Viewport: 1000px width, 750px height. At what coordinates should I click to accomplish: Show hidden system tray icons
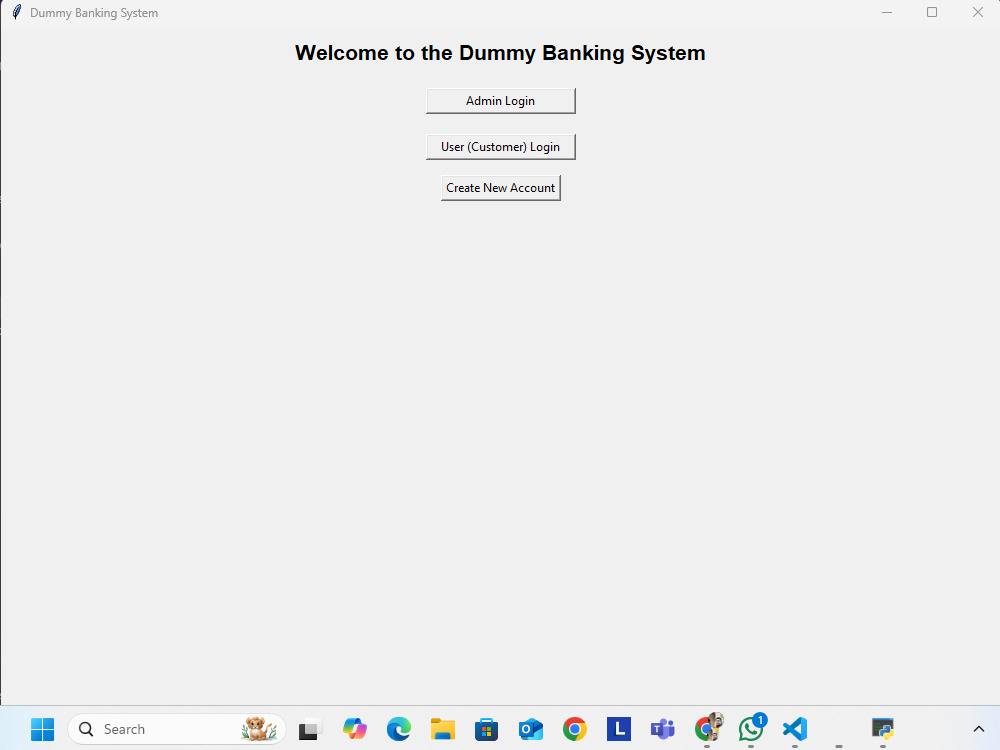[x=979, y=729]
